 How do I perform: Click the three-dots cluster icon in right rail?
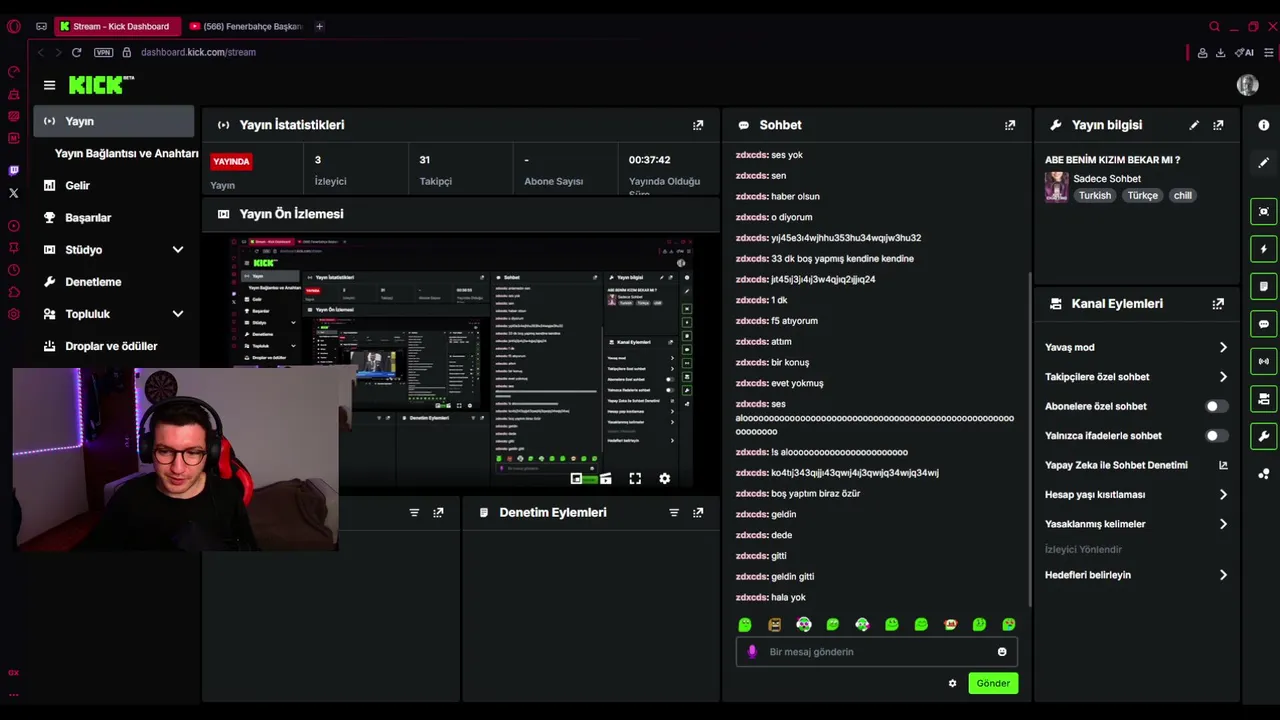click(x=1264, y=474)
